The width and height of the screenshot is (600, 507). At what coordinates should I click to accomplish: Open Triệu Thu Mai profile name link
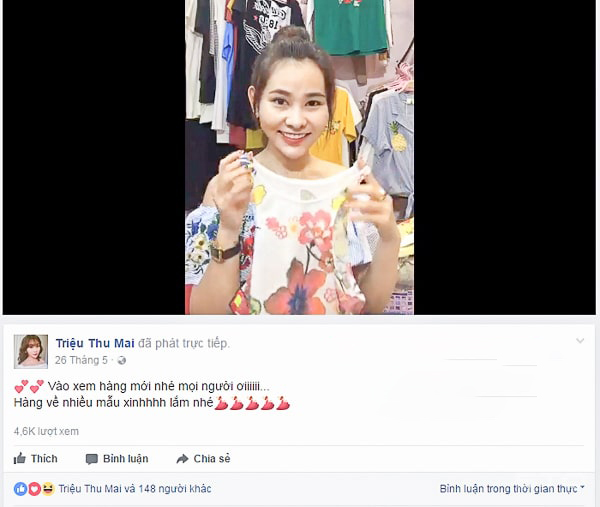95,343
